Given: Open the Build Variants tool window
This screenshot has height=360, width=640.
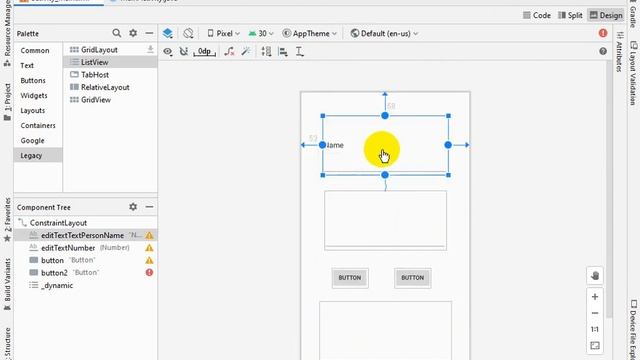Looking at the screenshot, I should [7, 285].
